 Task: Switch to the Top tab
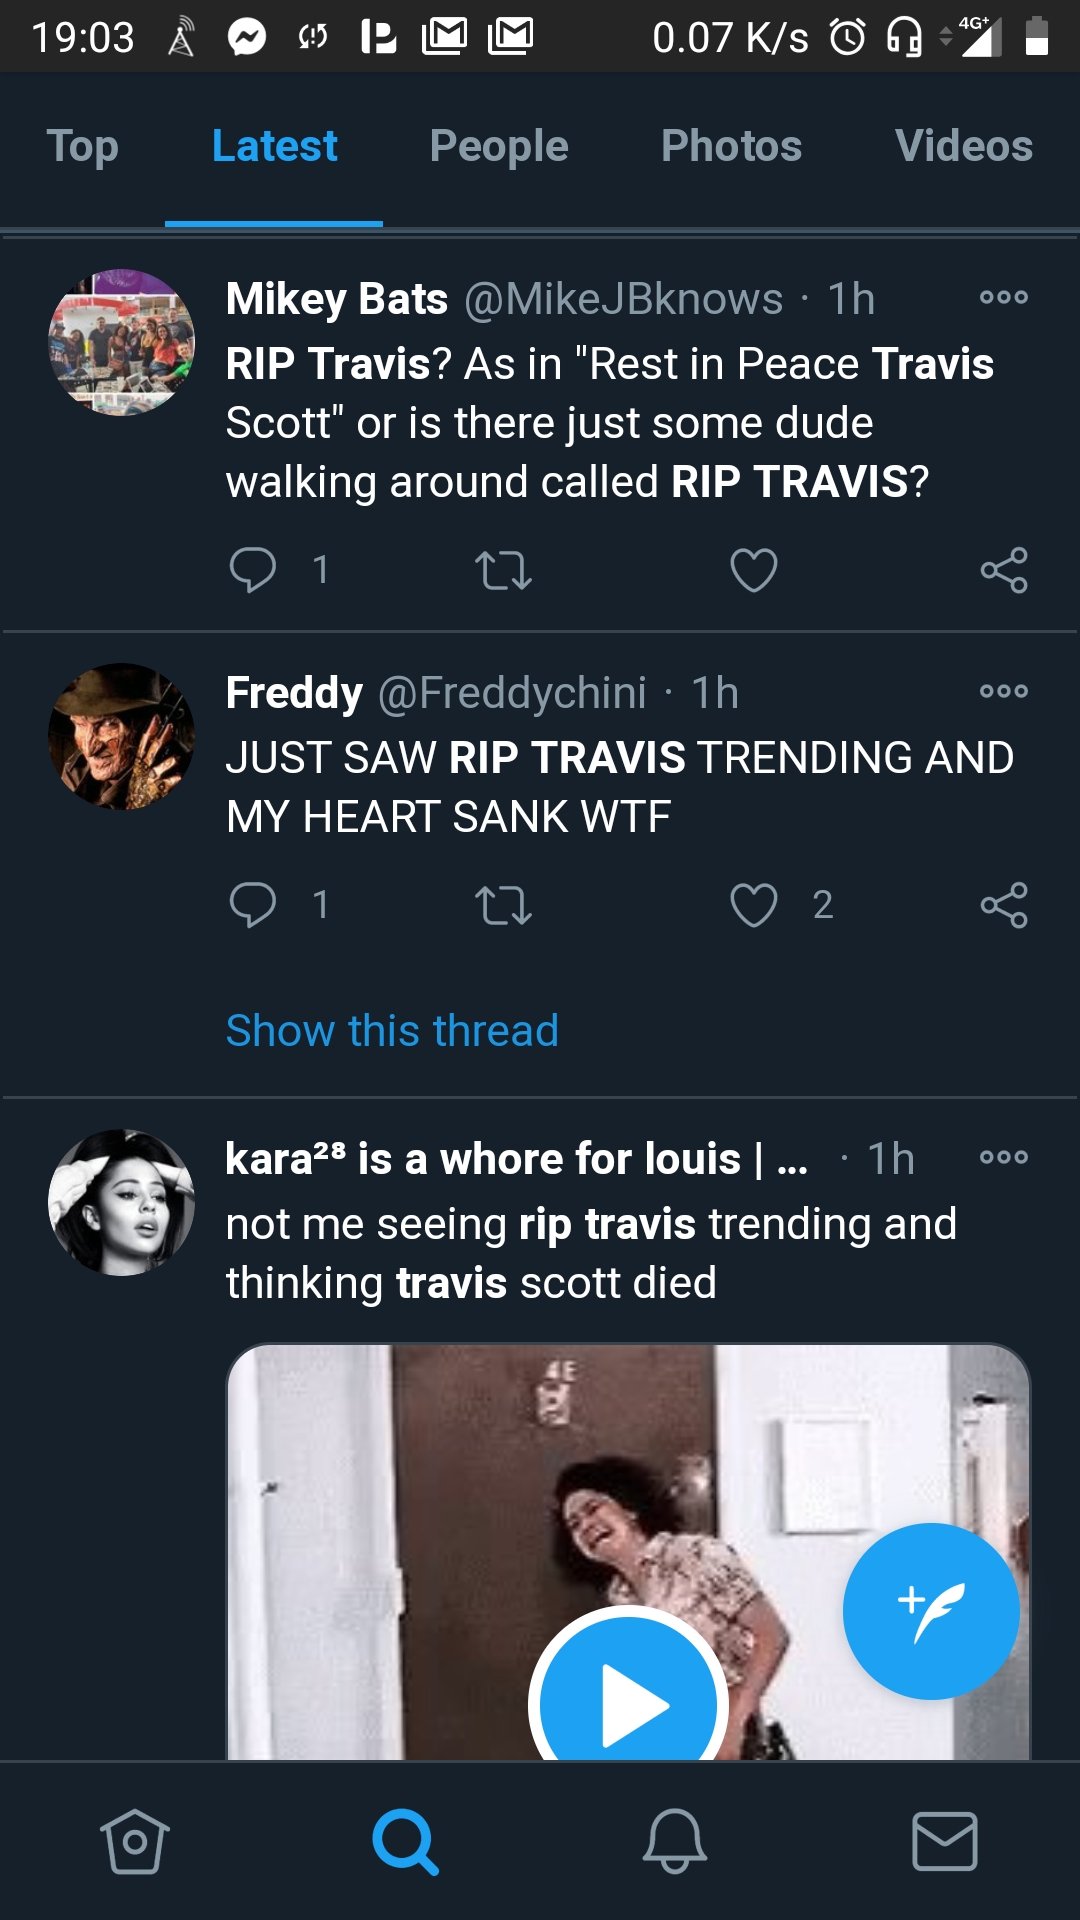point(82,146)
